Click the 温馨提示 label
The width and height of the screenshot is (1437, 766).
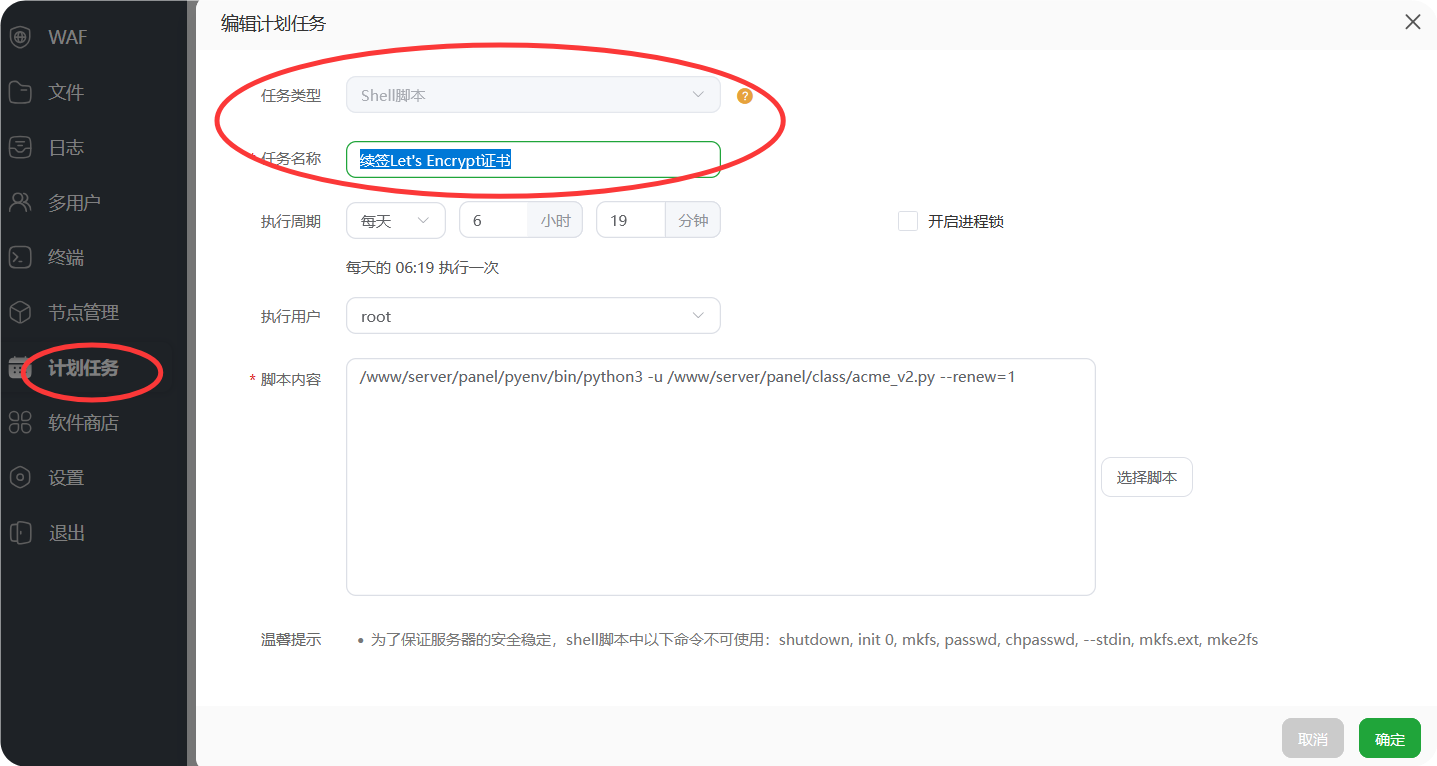(291, 639)
